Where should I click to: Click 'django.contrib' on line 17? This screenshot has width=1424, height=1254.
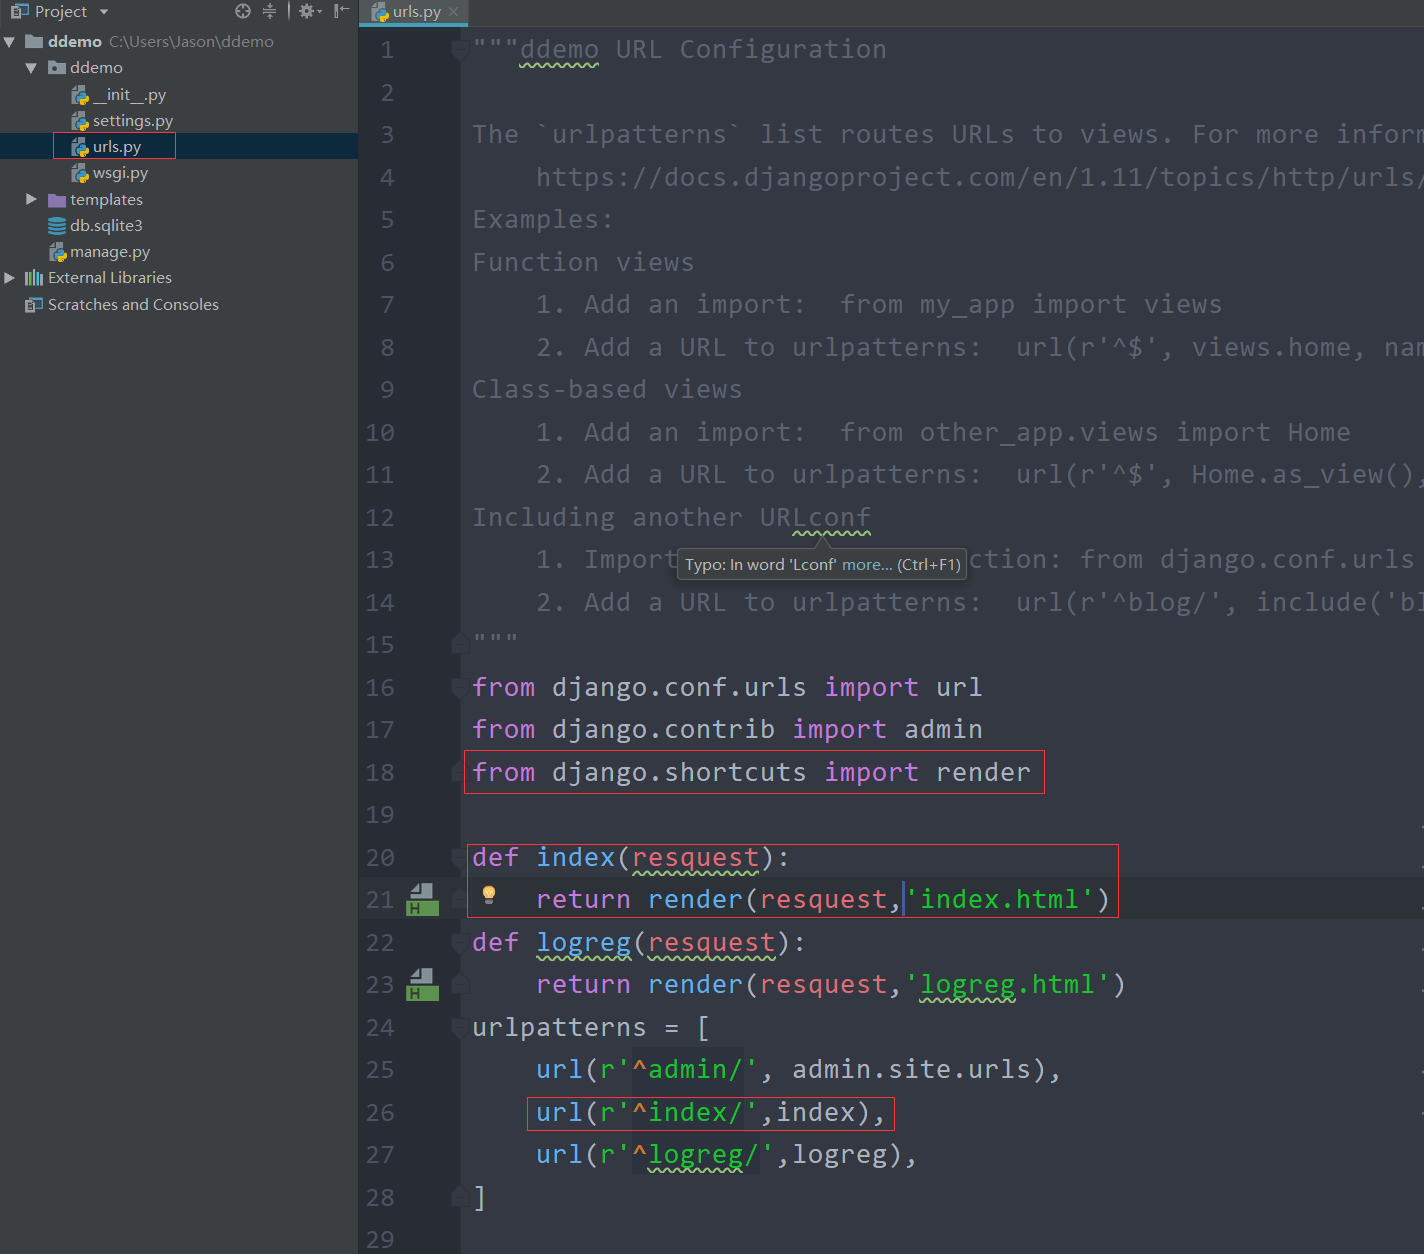(663, 730)
